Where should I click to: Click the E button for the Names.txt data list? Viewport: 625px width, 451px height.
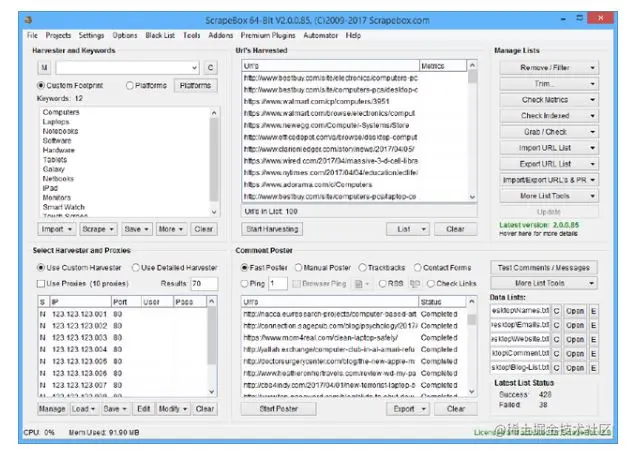click(x=594, y=311)
